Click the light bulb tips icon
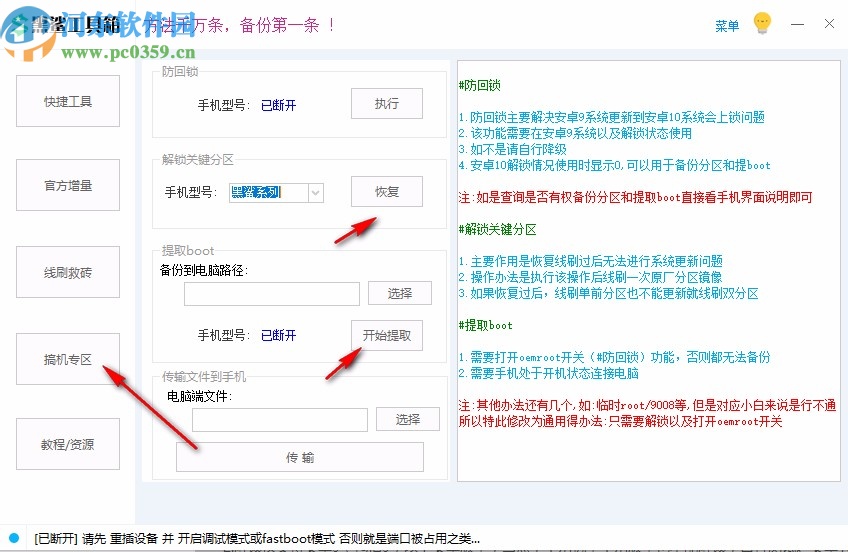The width and height of the screenshot is (848, 552). pos(762,23)
